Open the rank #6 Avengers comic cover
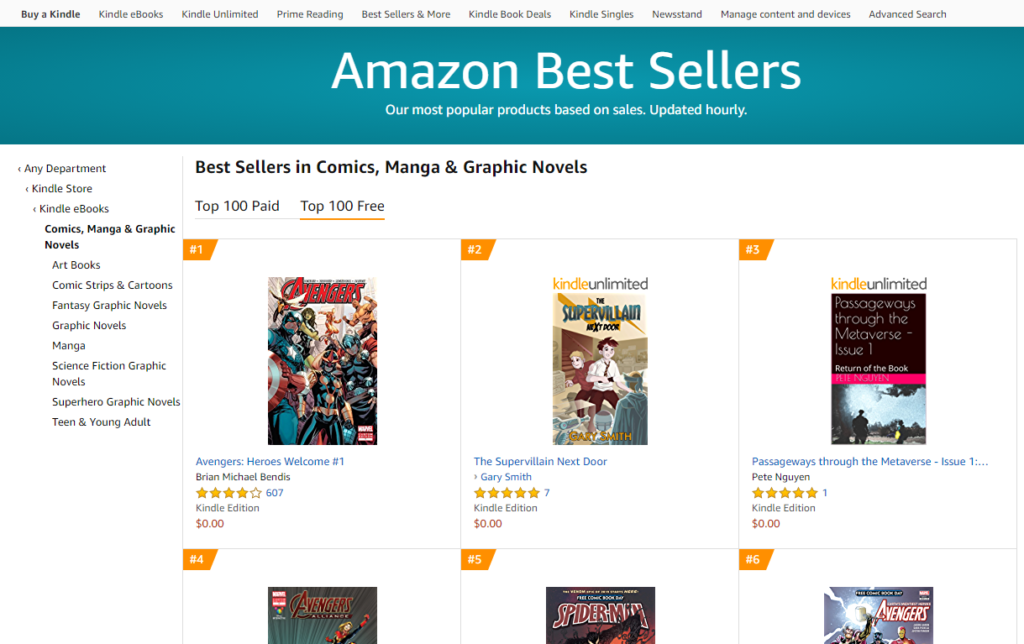The image size is (1024, 644). pyautogui.click(x=878, y=615)
